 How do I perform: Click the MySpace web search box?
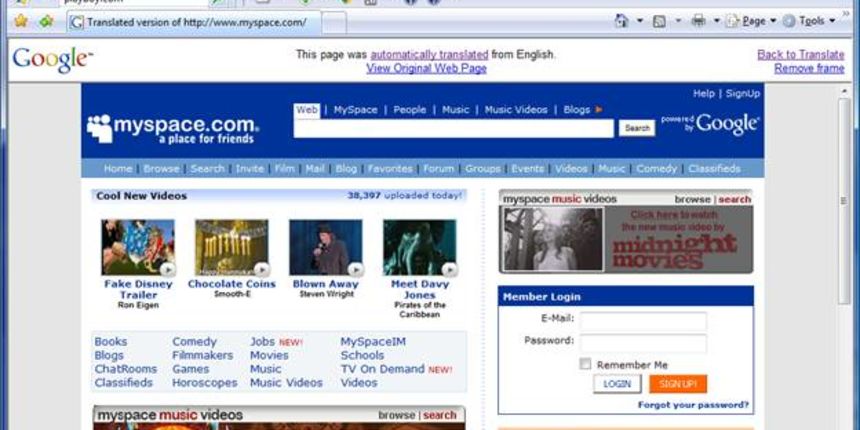click(453, 128)
